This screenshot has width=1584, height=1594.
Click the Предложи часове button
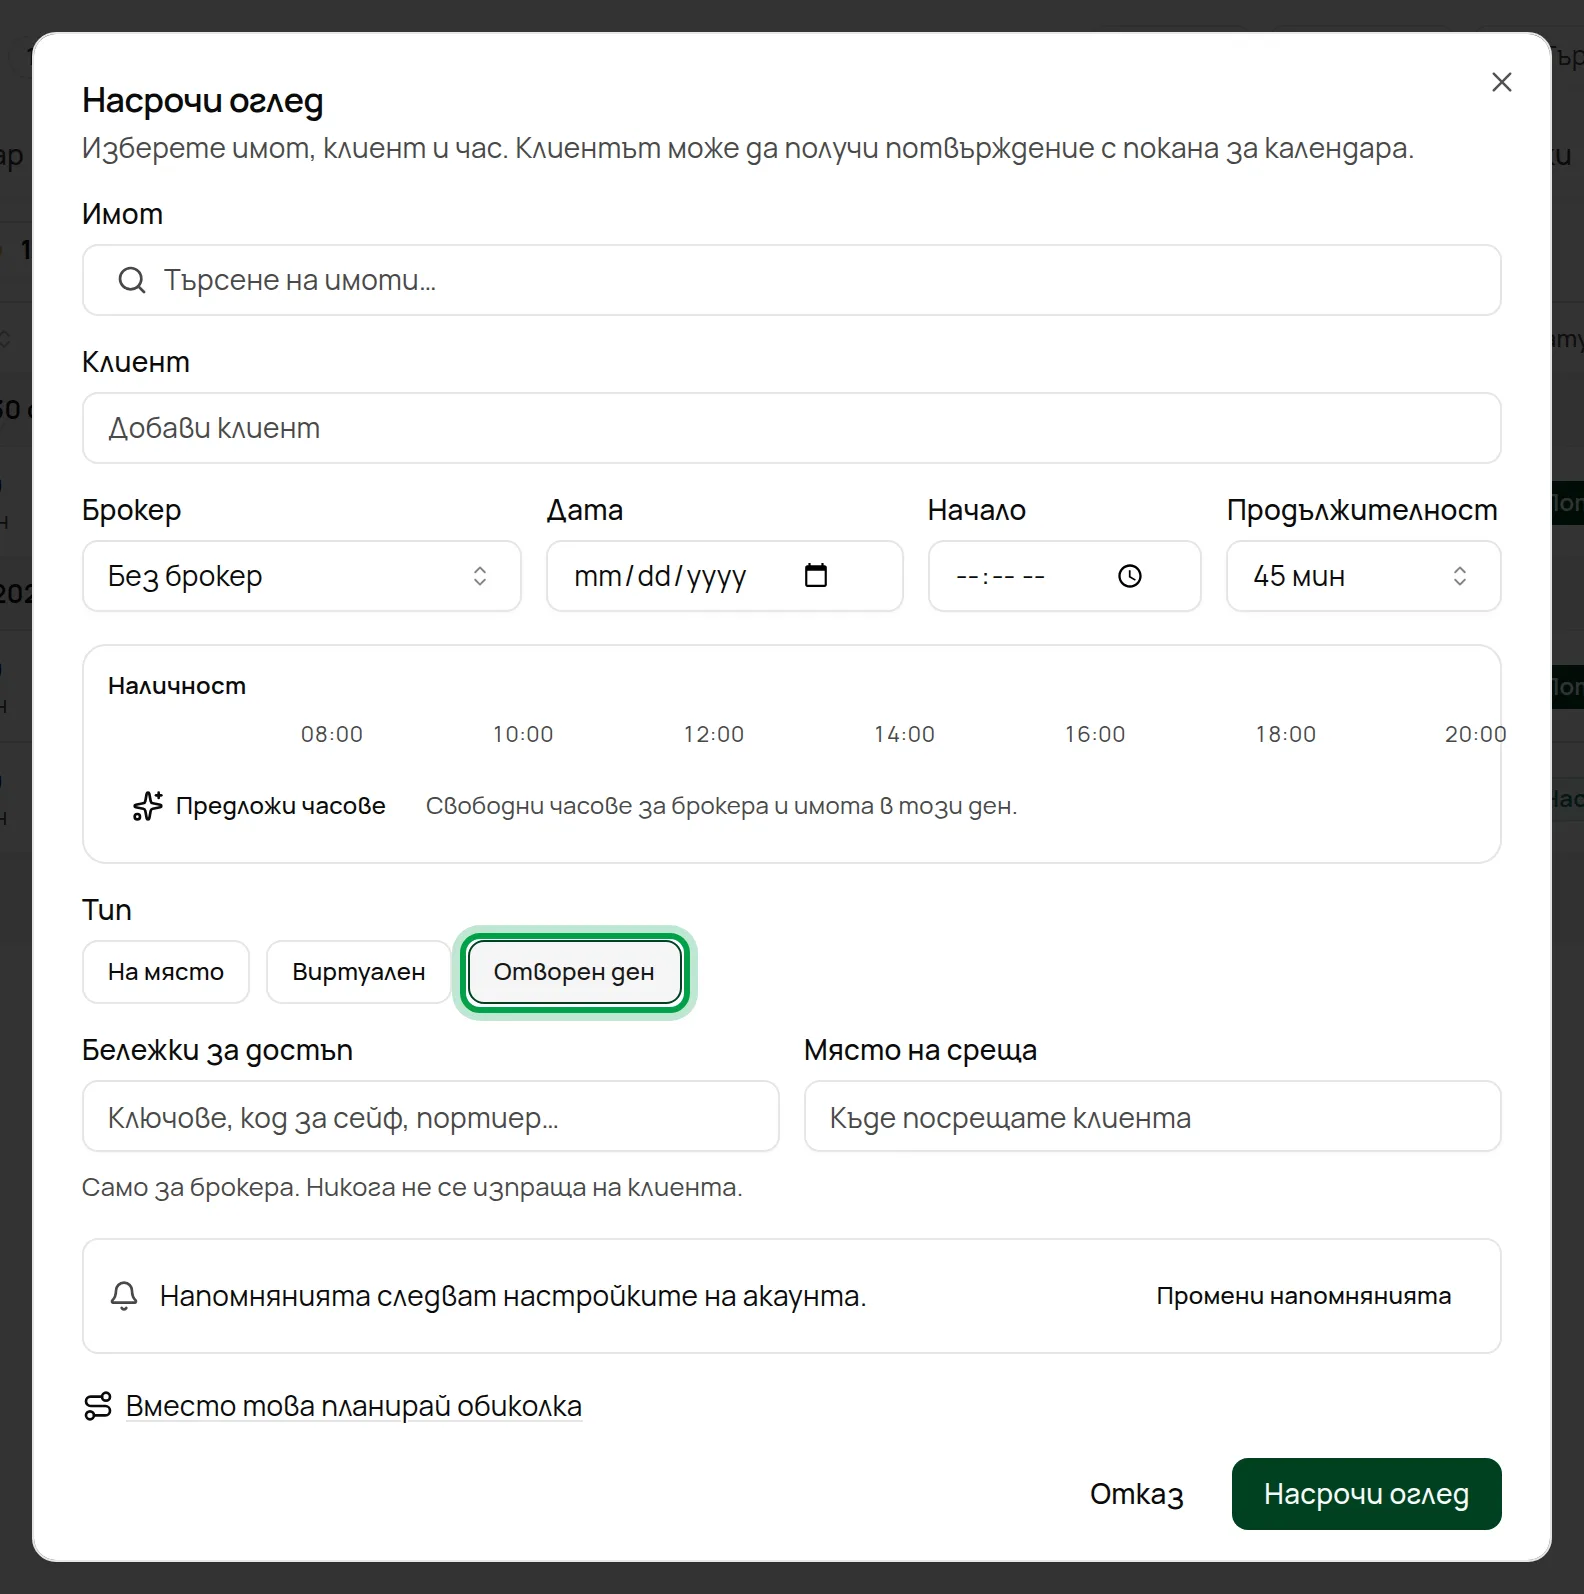pos(260,806)
